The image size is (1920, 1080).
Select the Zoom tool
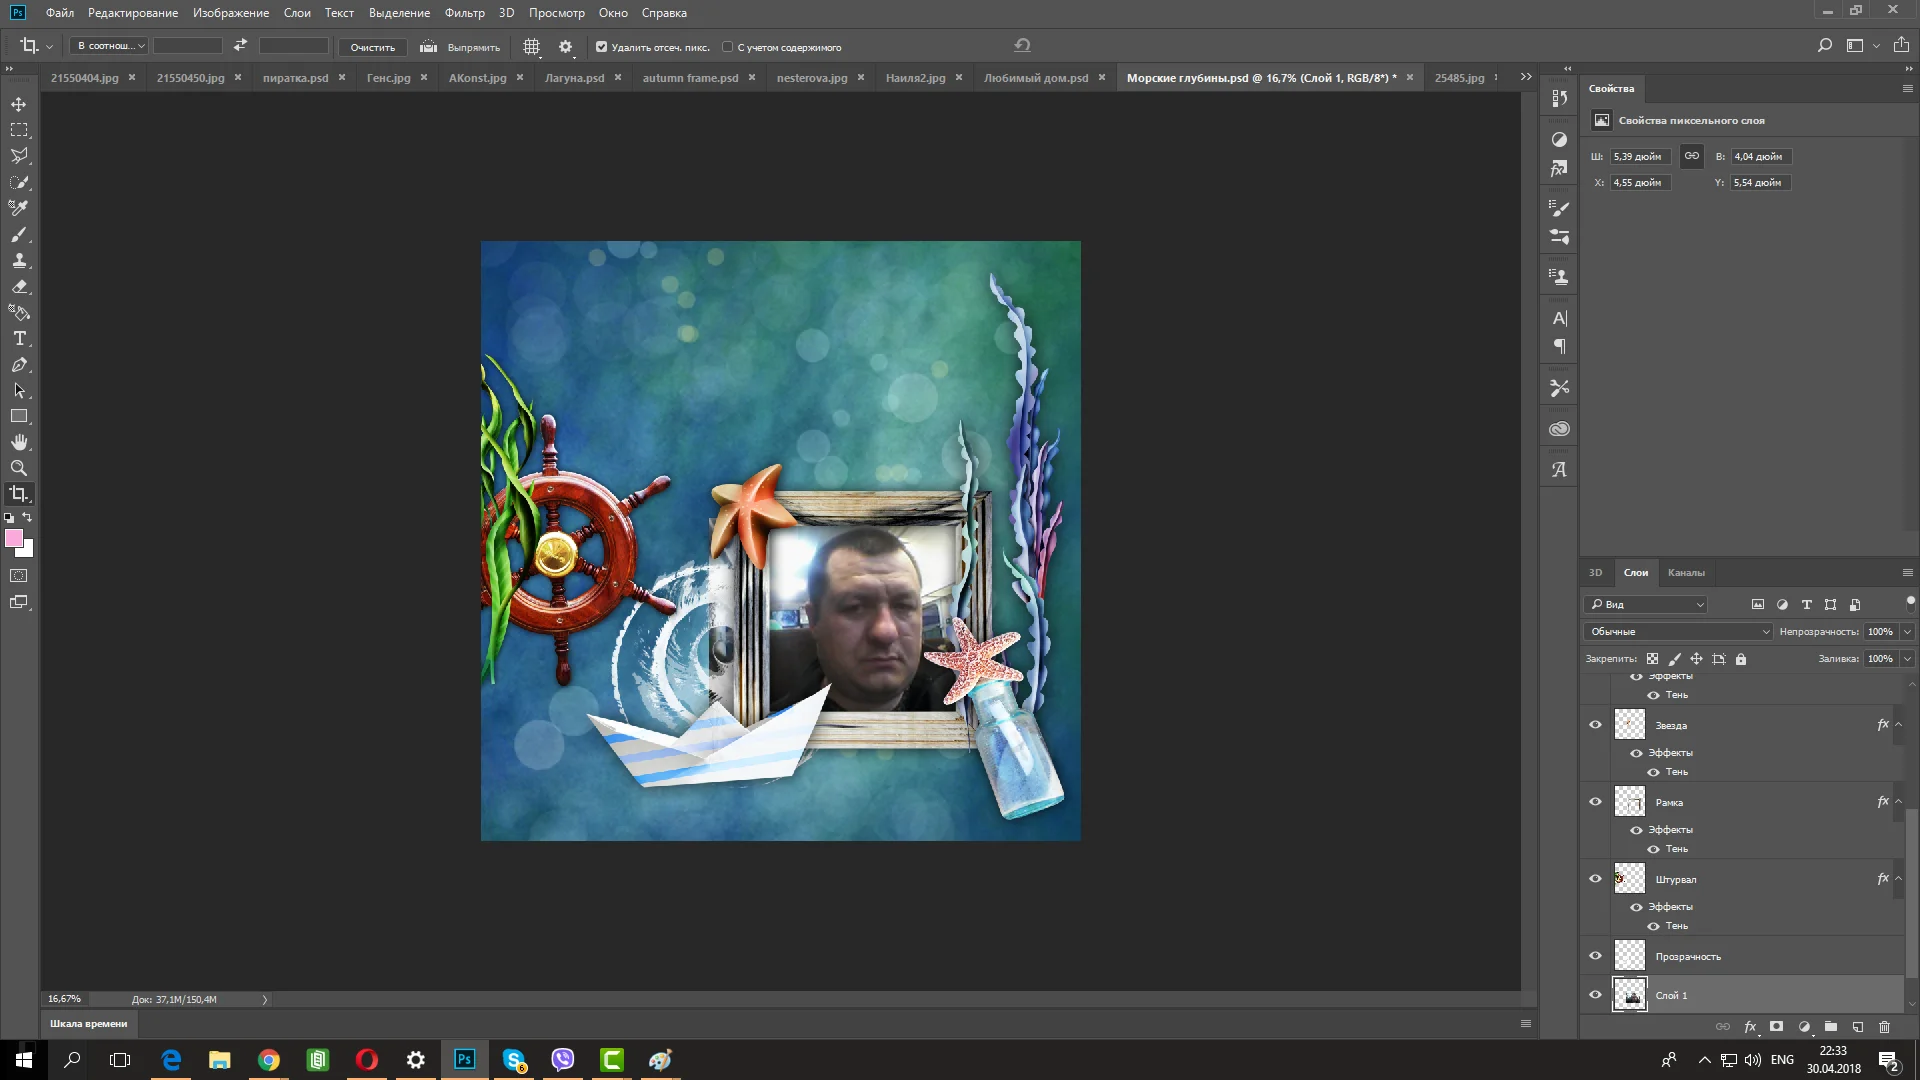19,468
